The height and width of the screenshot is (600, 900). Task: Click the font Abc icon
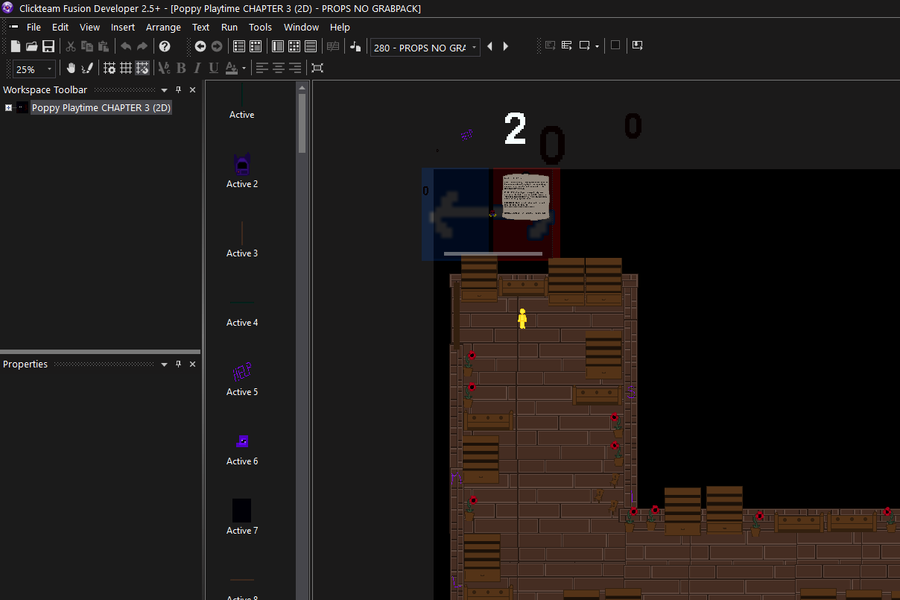164,68
